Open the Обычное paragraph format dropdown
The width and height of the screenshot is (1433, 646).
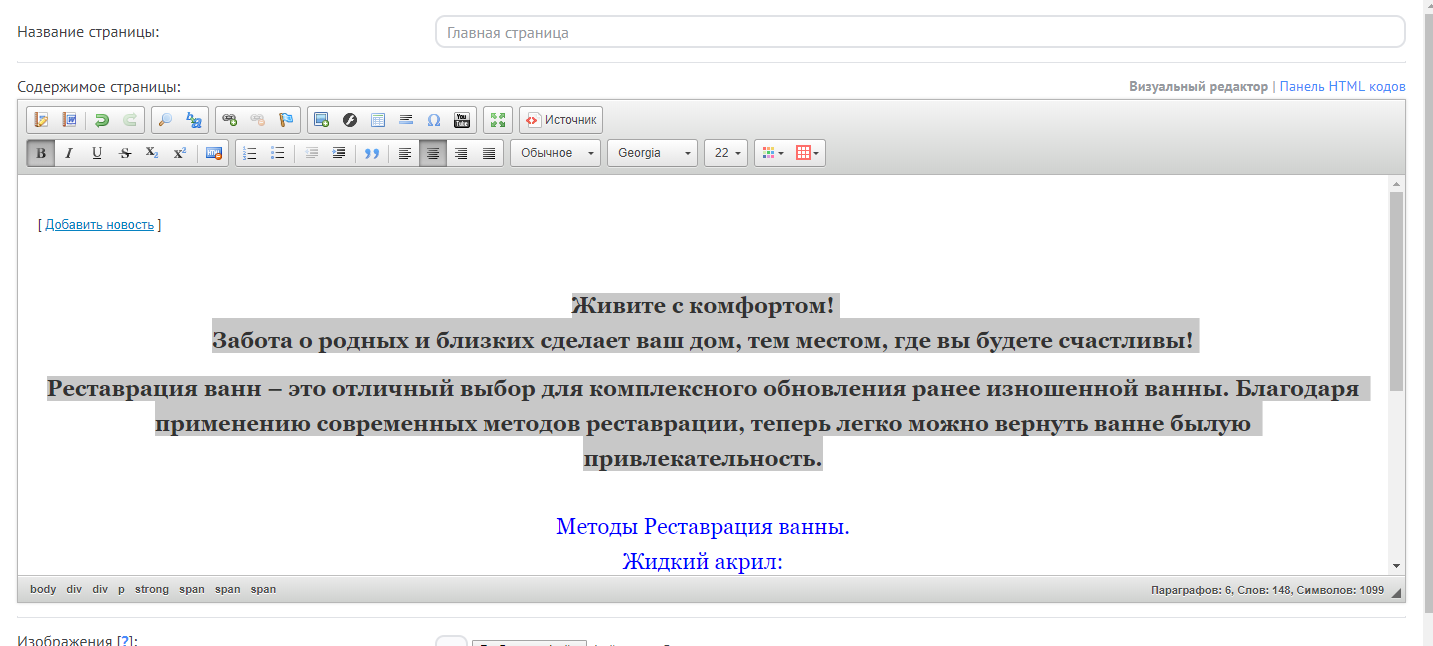(555, 153)
